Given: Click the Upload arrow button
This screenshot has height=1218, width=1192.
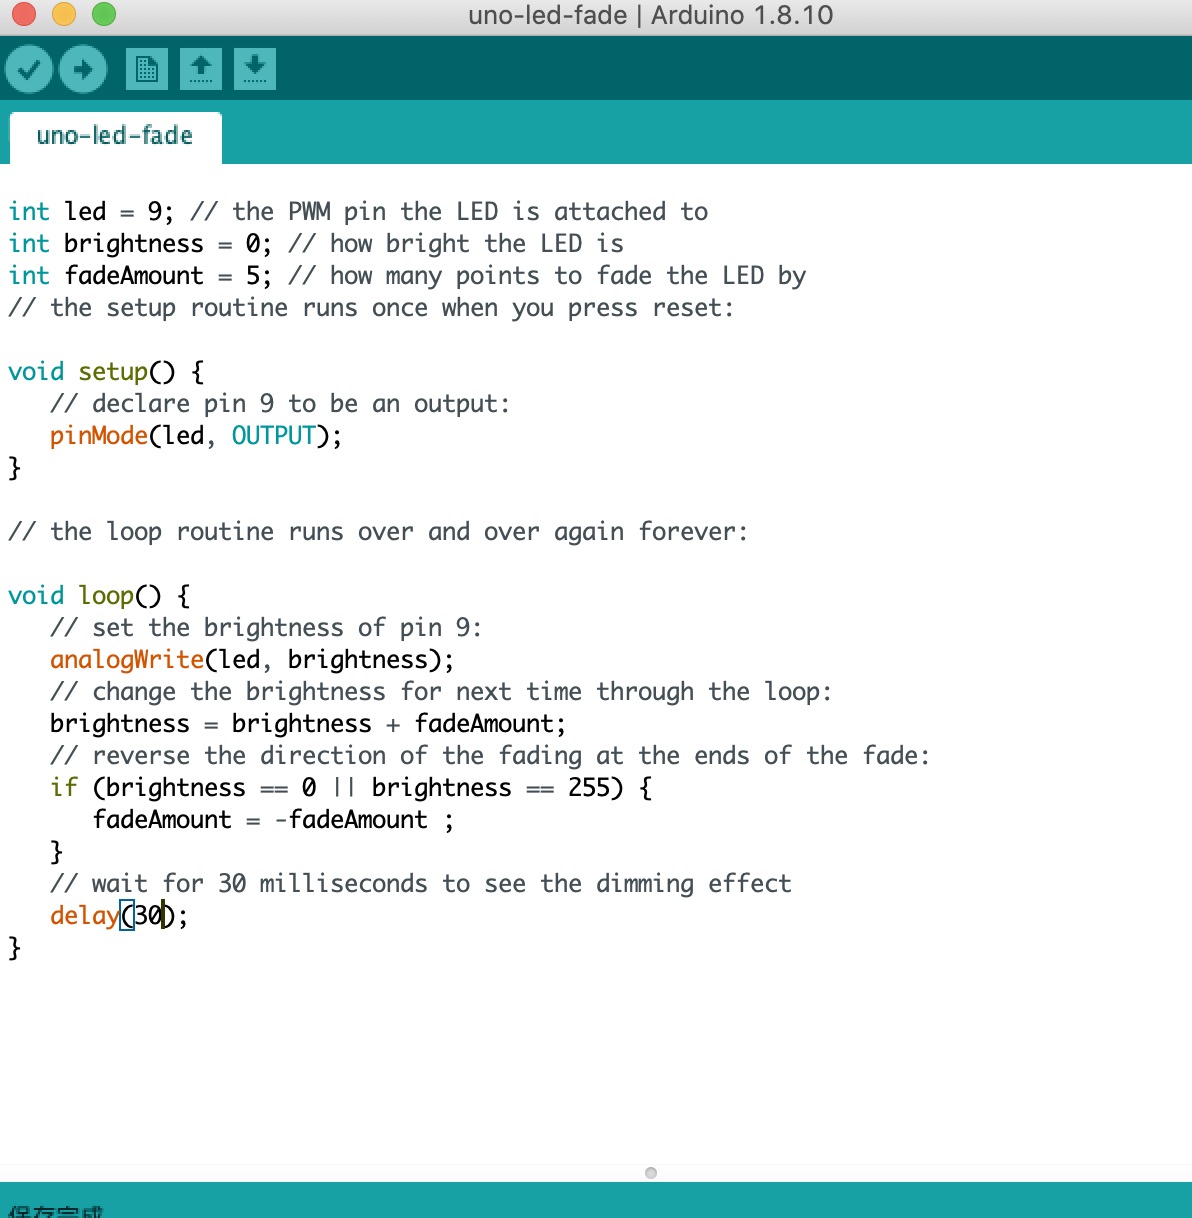Looking at the screenshot, I should click(x=83, y=69).
